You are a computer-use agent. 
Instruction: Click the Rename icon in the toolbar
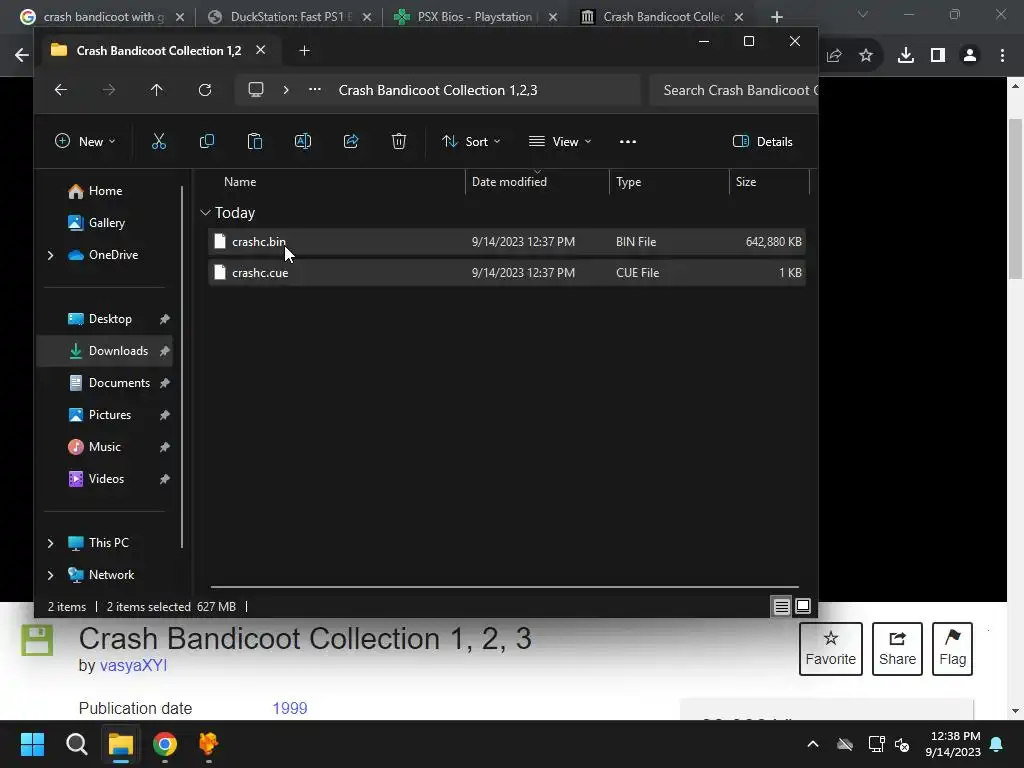tap(303, 141)
